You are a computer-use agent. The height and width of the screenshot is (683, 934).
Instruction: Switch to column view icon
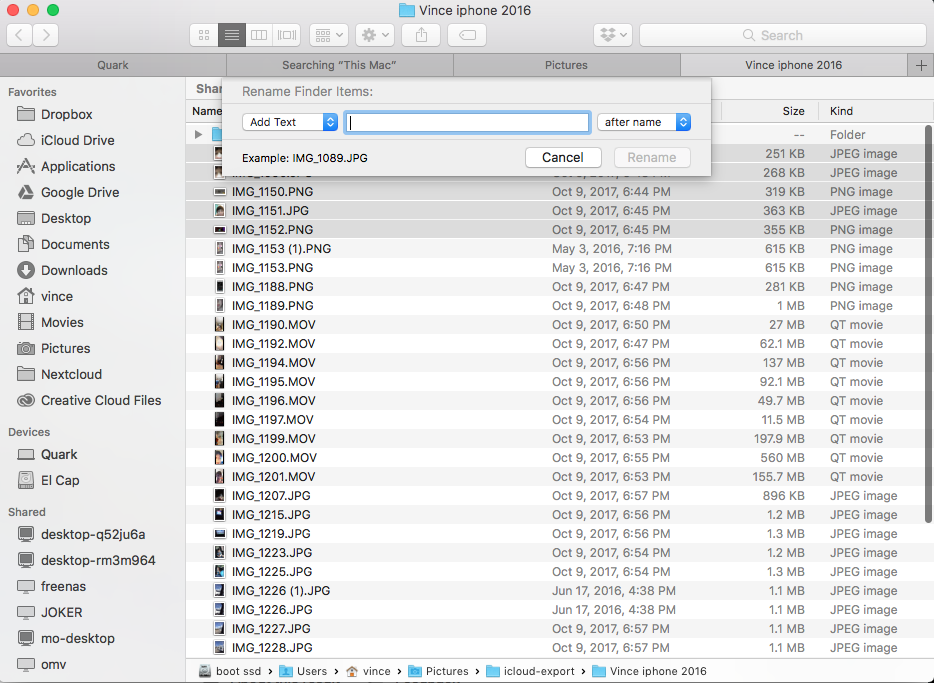(259, 35)
